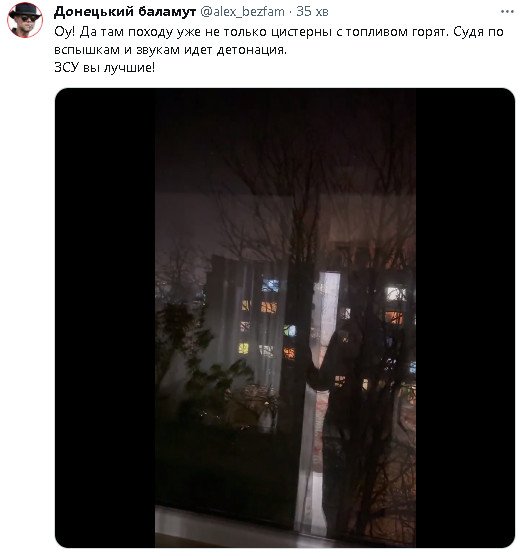Click the text ЗСУ вы лучшие!
The width and height of the screenshot is (525, 556).
105,67
